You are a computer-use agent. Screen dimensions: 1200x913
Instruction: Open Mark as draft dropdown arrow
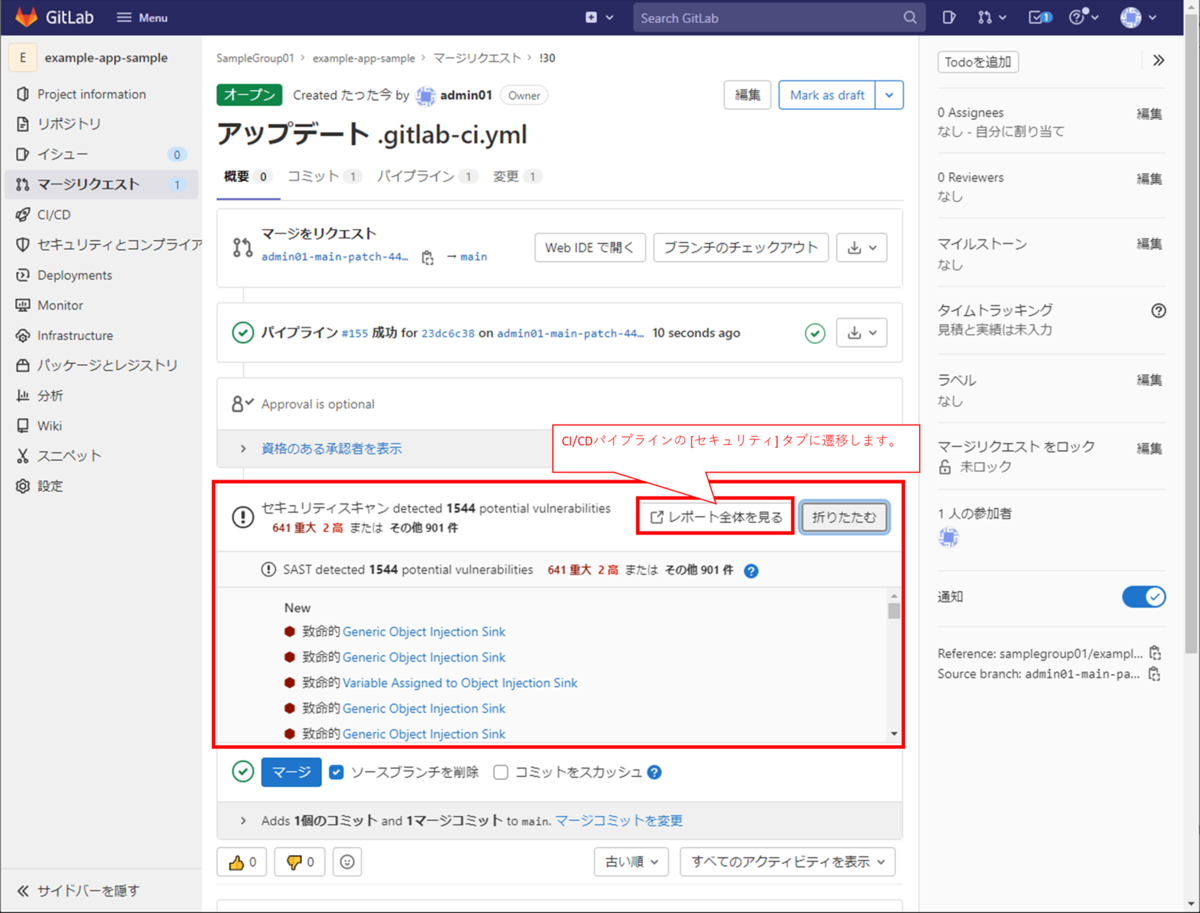coord(890,95)
